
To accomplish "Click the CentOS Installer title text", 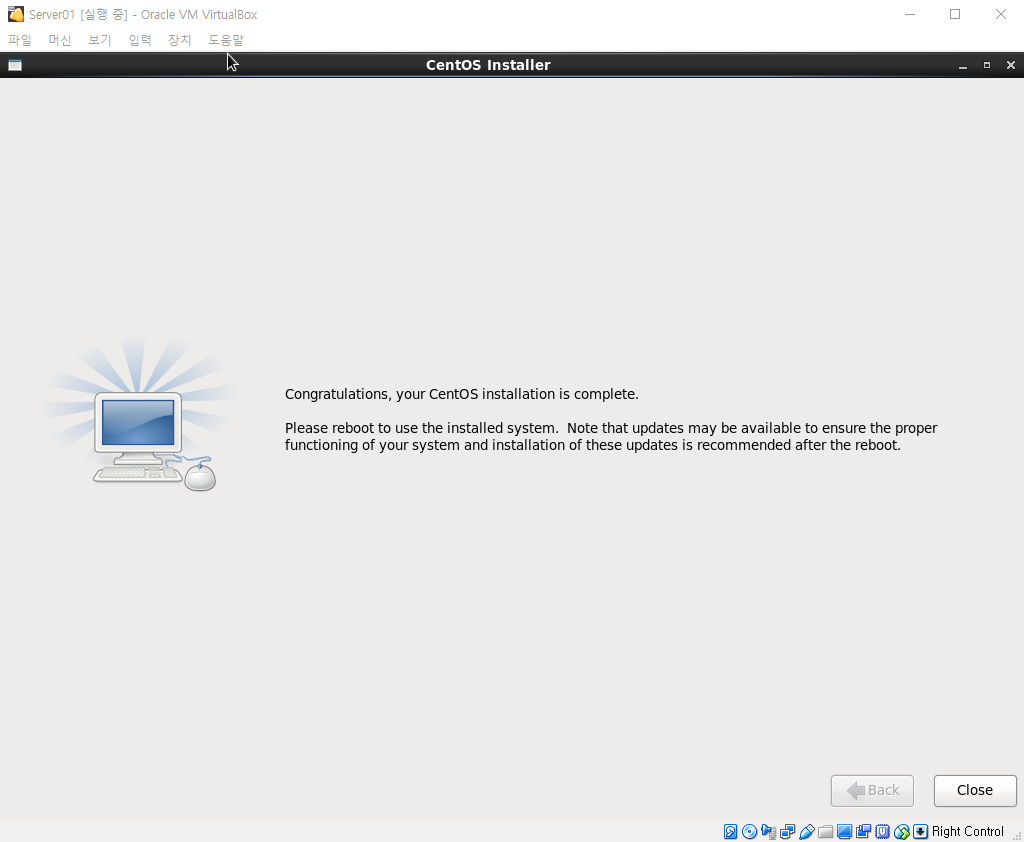I will point(488,65).
